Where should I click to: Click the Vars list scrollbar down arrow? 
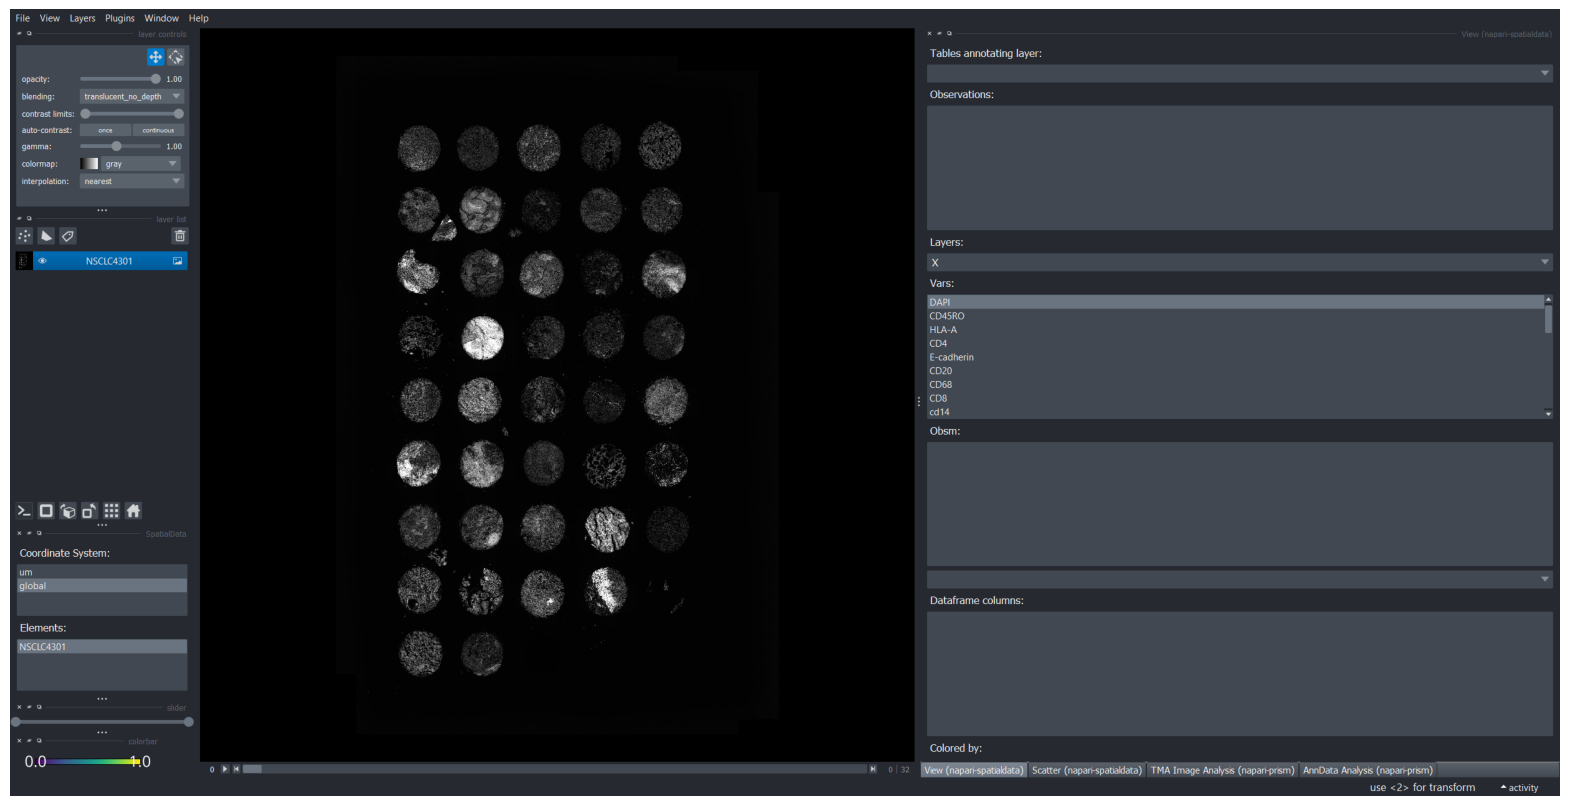(x=1548, y=413)
